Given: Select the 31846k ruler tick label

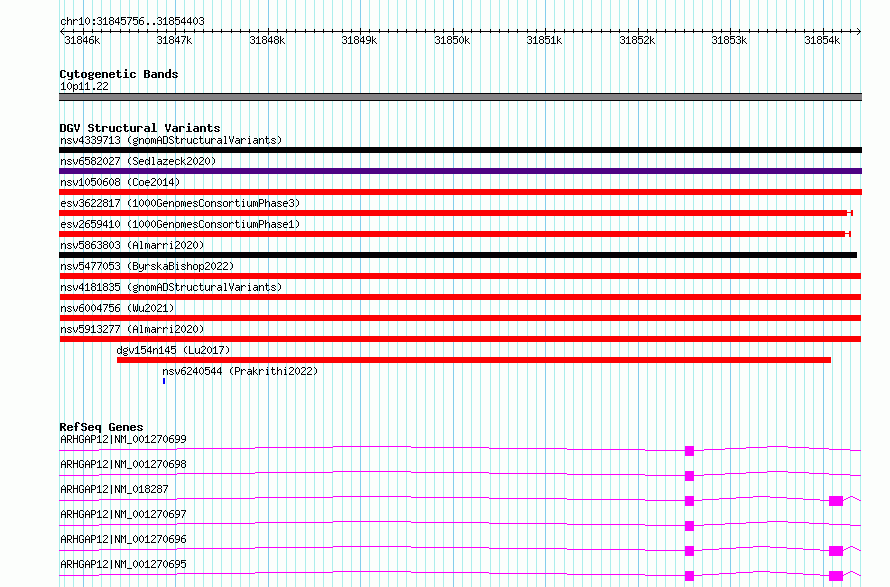Looking at the screenshot, I should point(82,40).
